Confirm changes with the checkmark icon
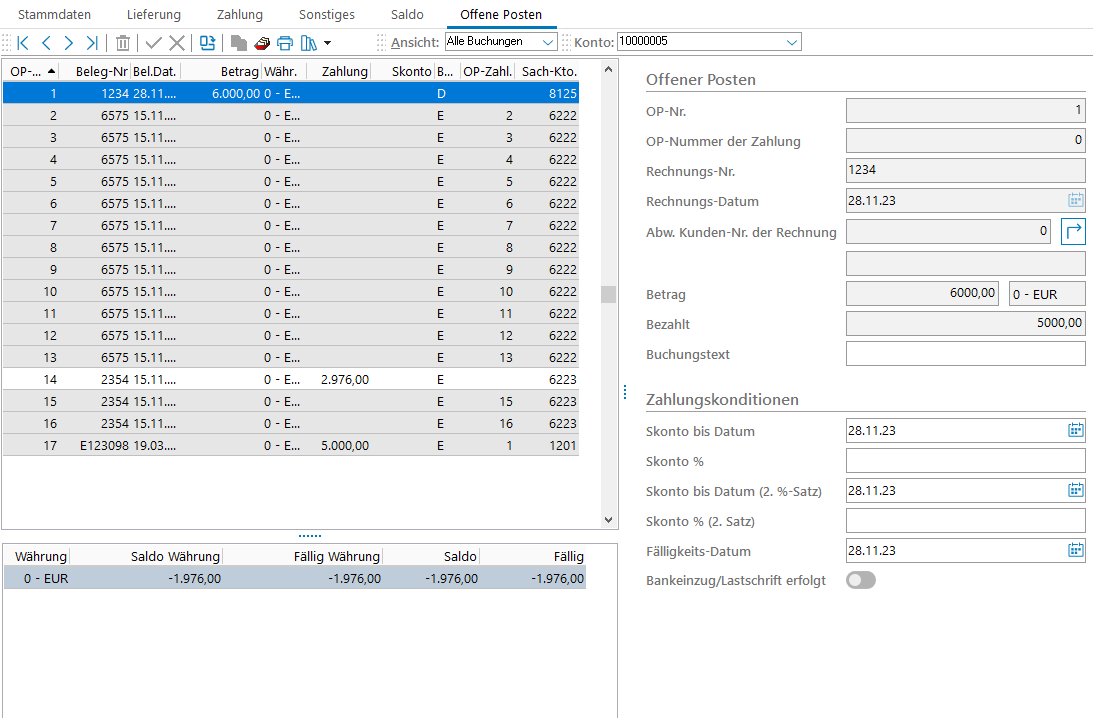Image resolution: width=1093 pixels, height=718 pixels. (x=153, y=42)
